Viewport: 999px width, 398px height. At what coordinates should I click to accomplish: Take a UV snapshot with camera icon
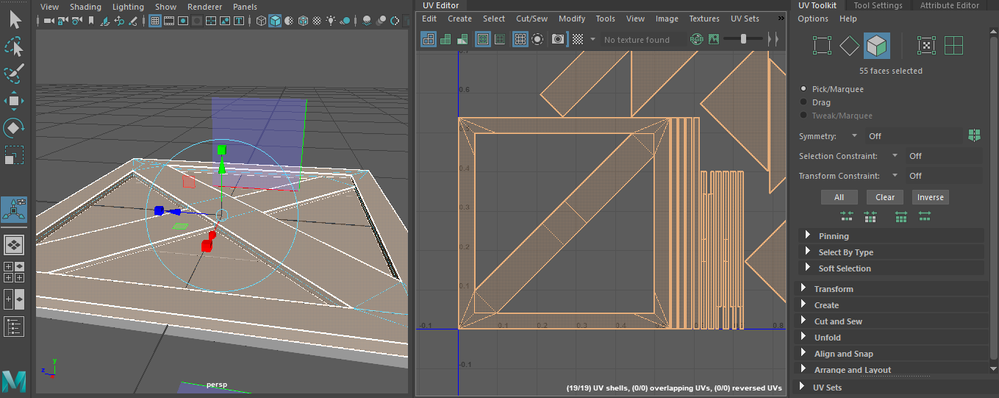tap(558, 39)
